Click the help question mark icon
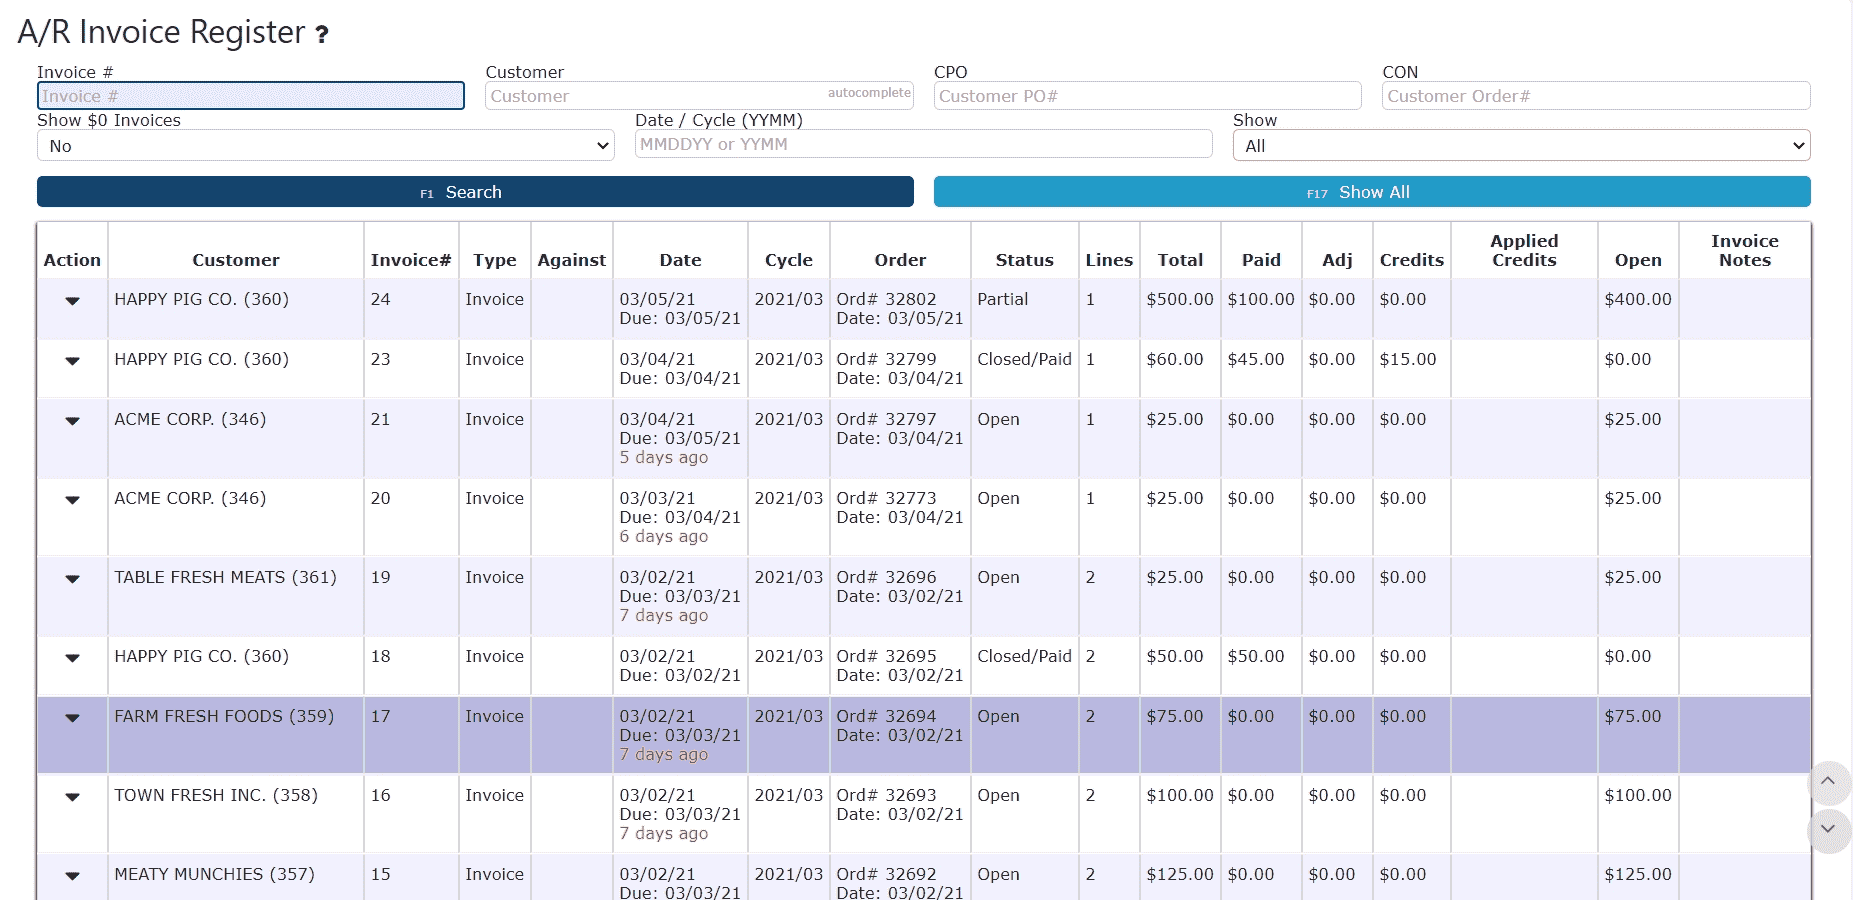The image size is (1853, 900). (x=322, y=35)
